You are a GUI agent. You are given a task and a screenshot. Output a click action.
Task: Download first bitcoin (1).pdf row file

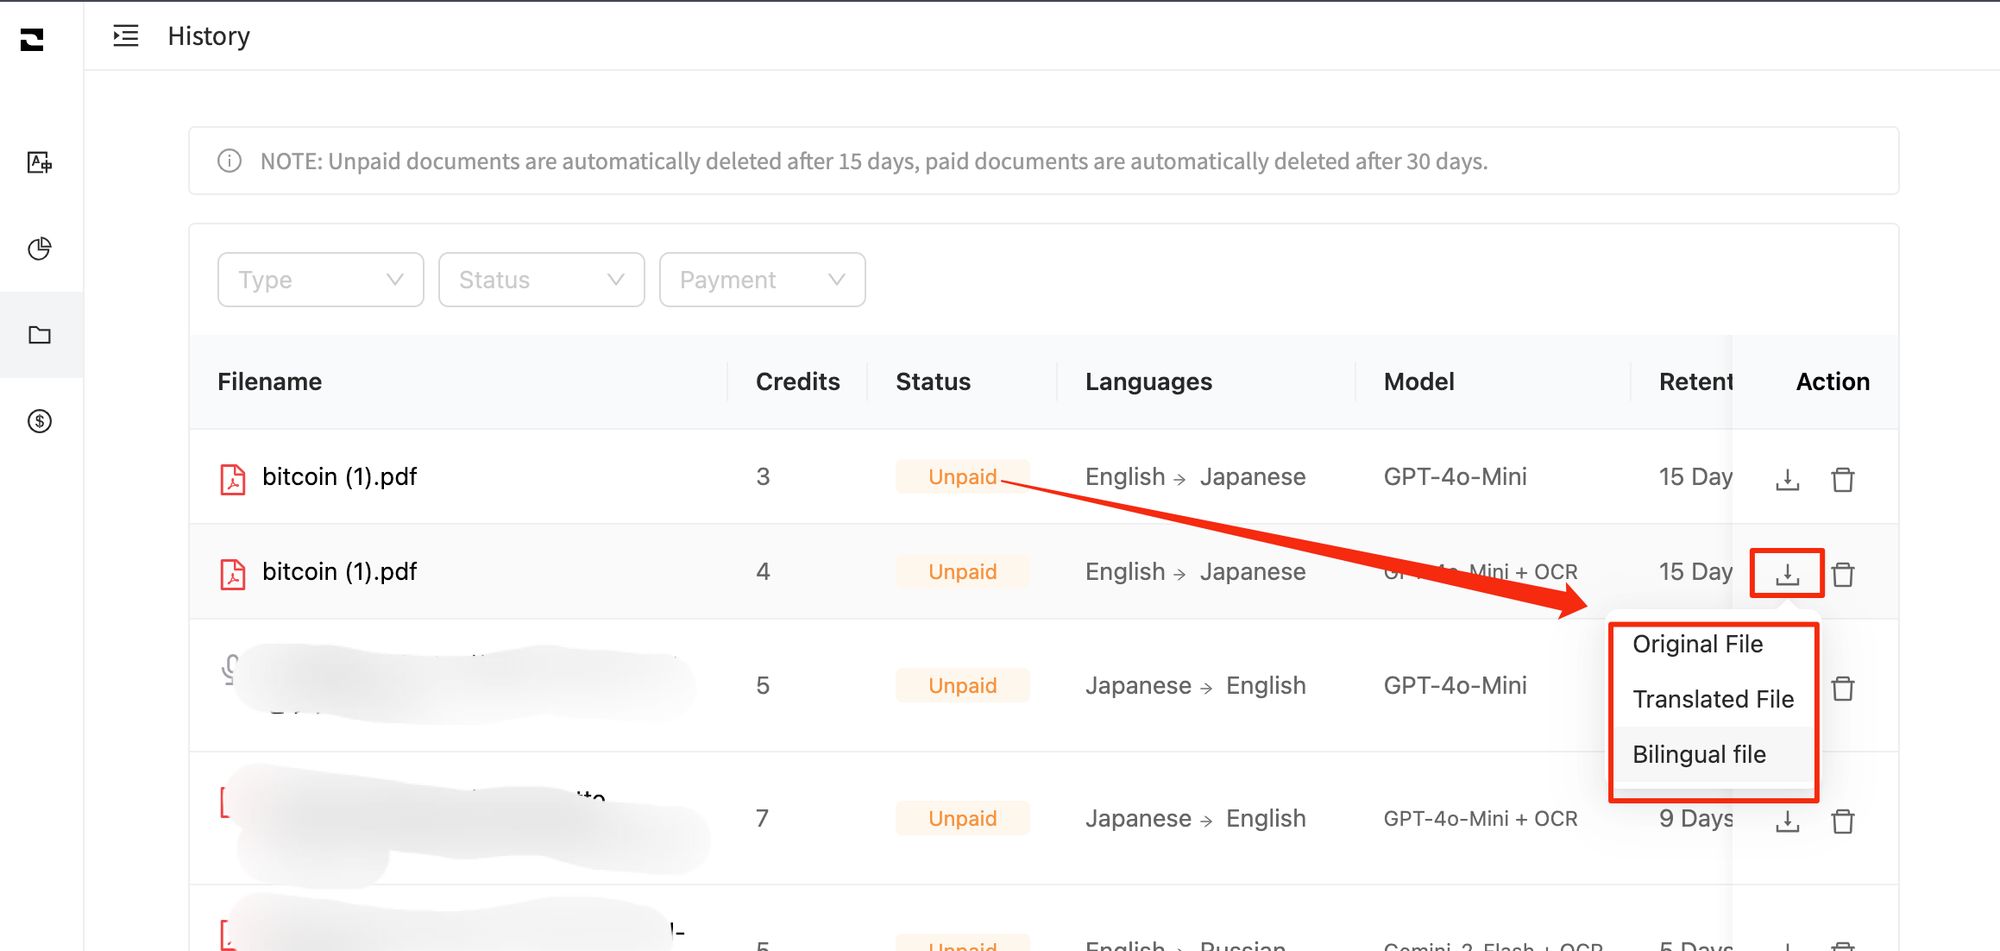(x=1787, y=479)
